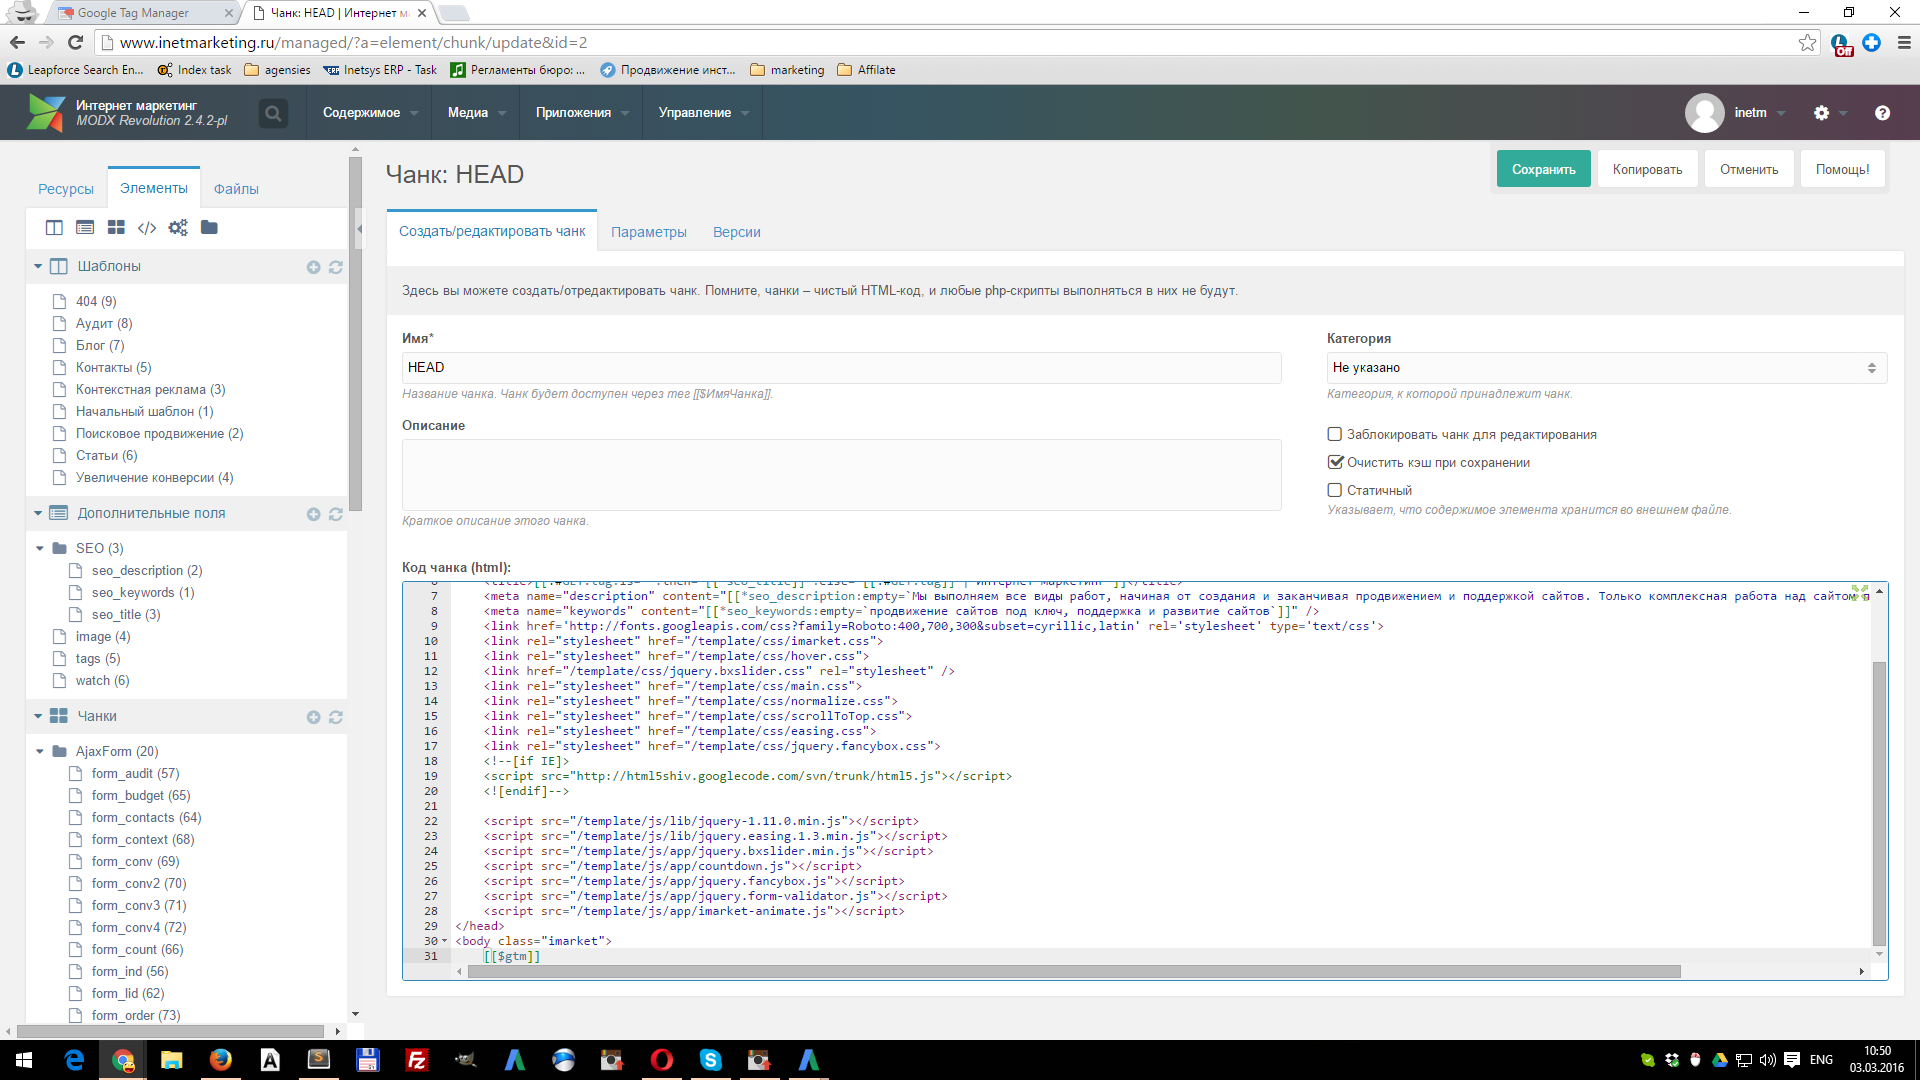Add a new template with Шаблоны plus icon

point(313,267)
